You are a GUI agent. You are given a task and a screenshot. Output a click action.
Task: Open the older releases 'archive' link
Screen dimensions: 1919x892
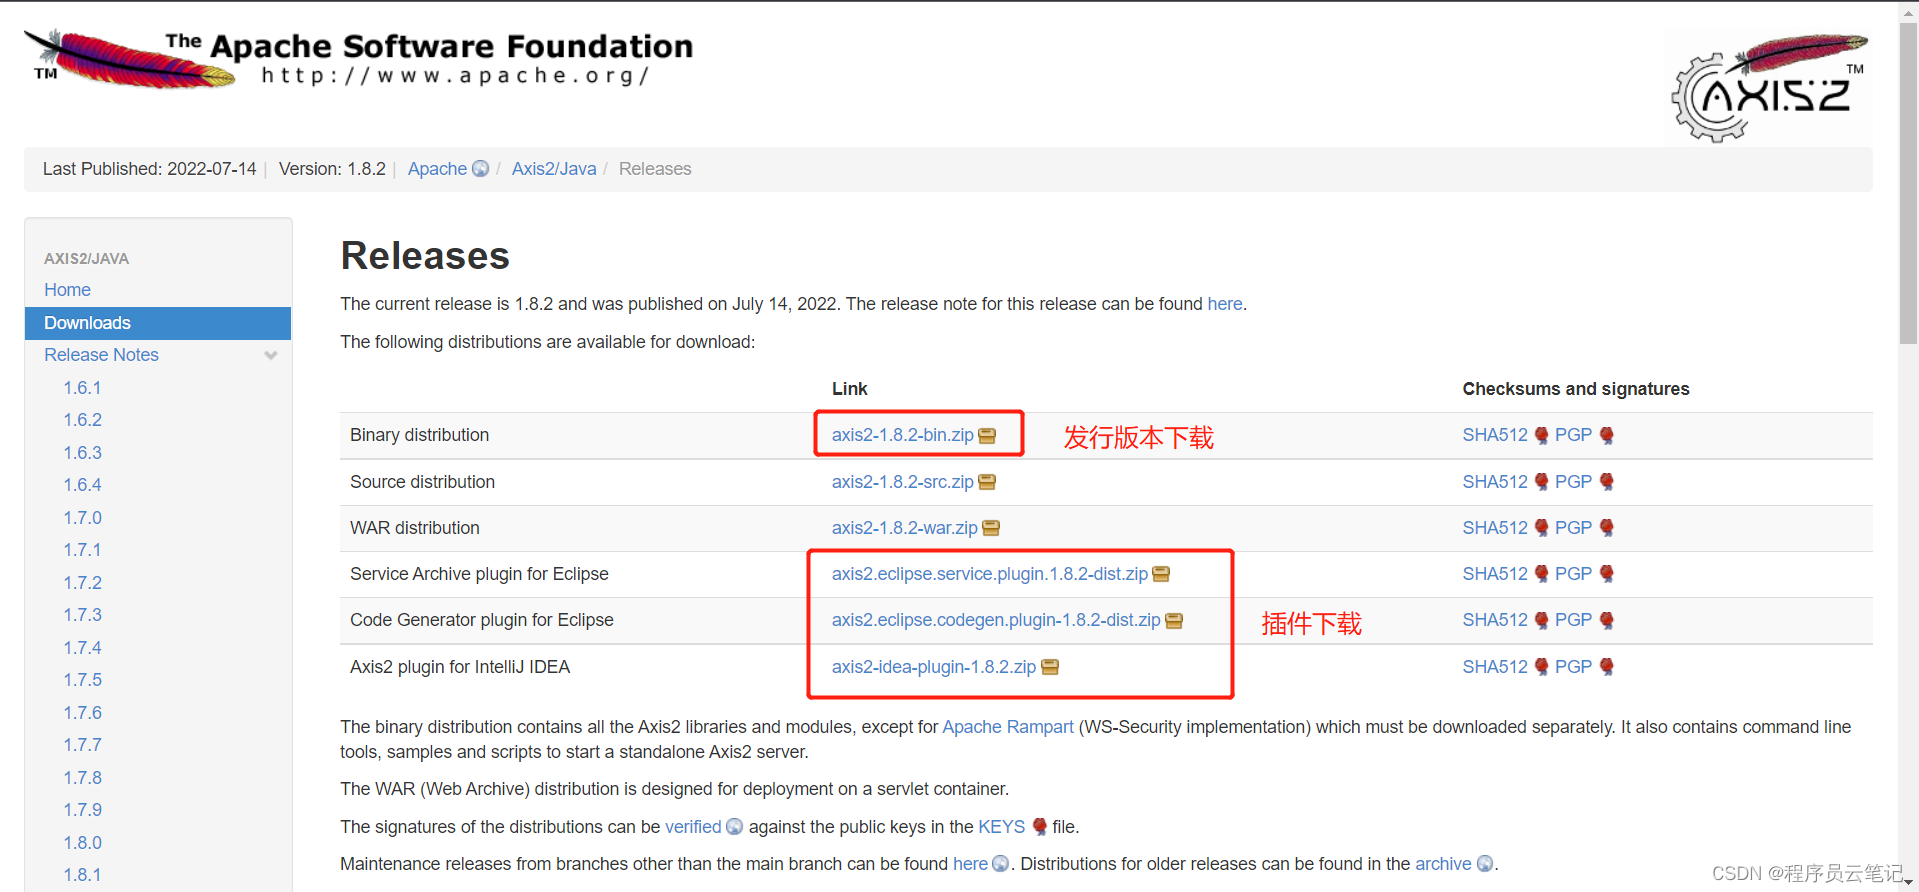coord(1443,864)
